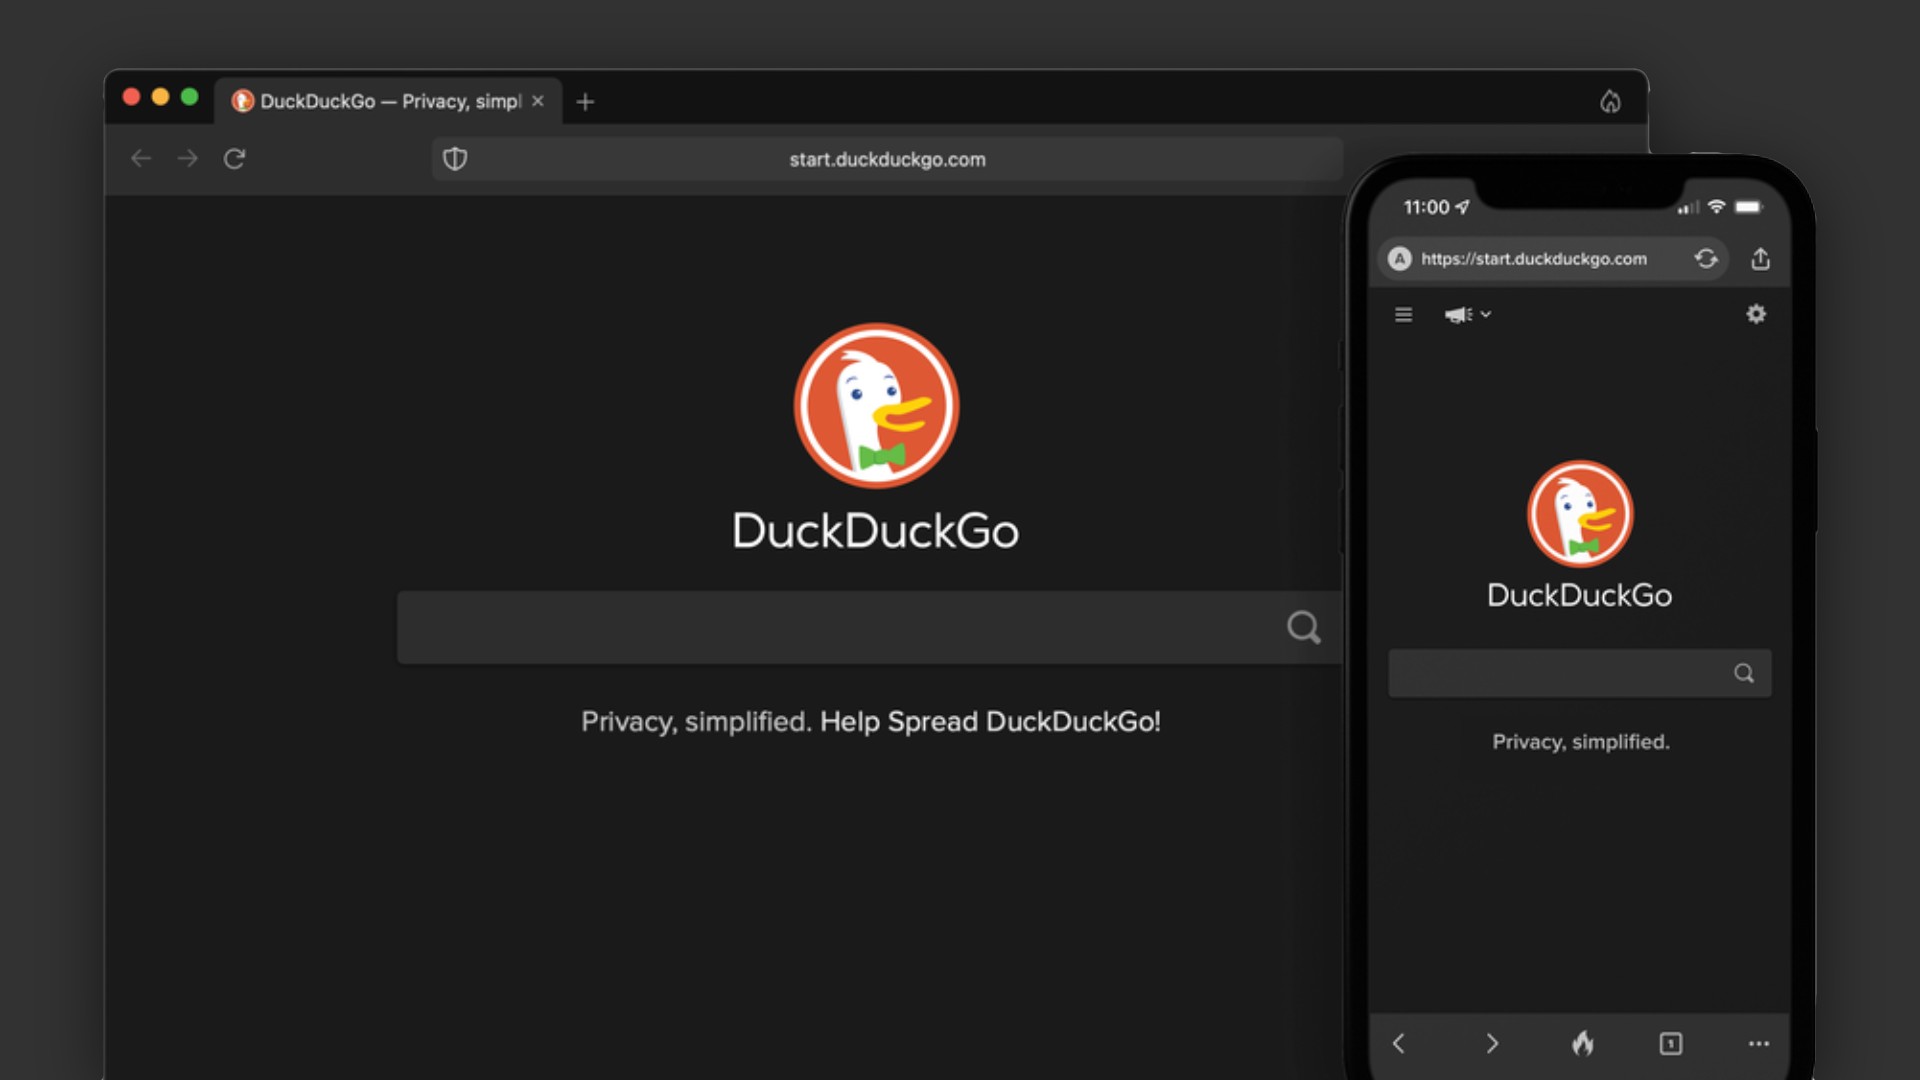Screen dimensions: 1920x1080
Task: Tap the phone battery status icon
Action: pyautogui.click(x=1749, y=207)
